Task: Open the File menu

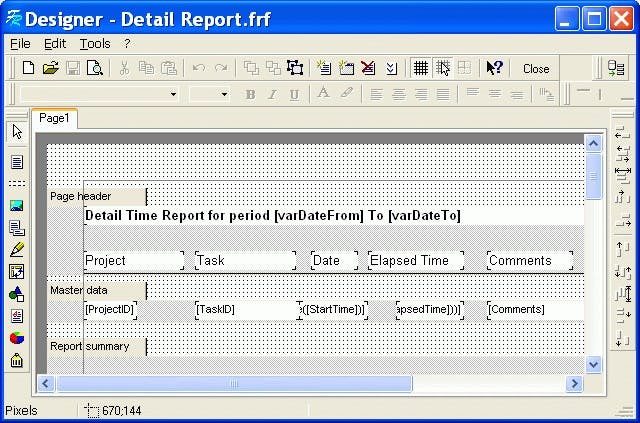Action: coord(20,43)
